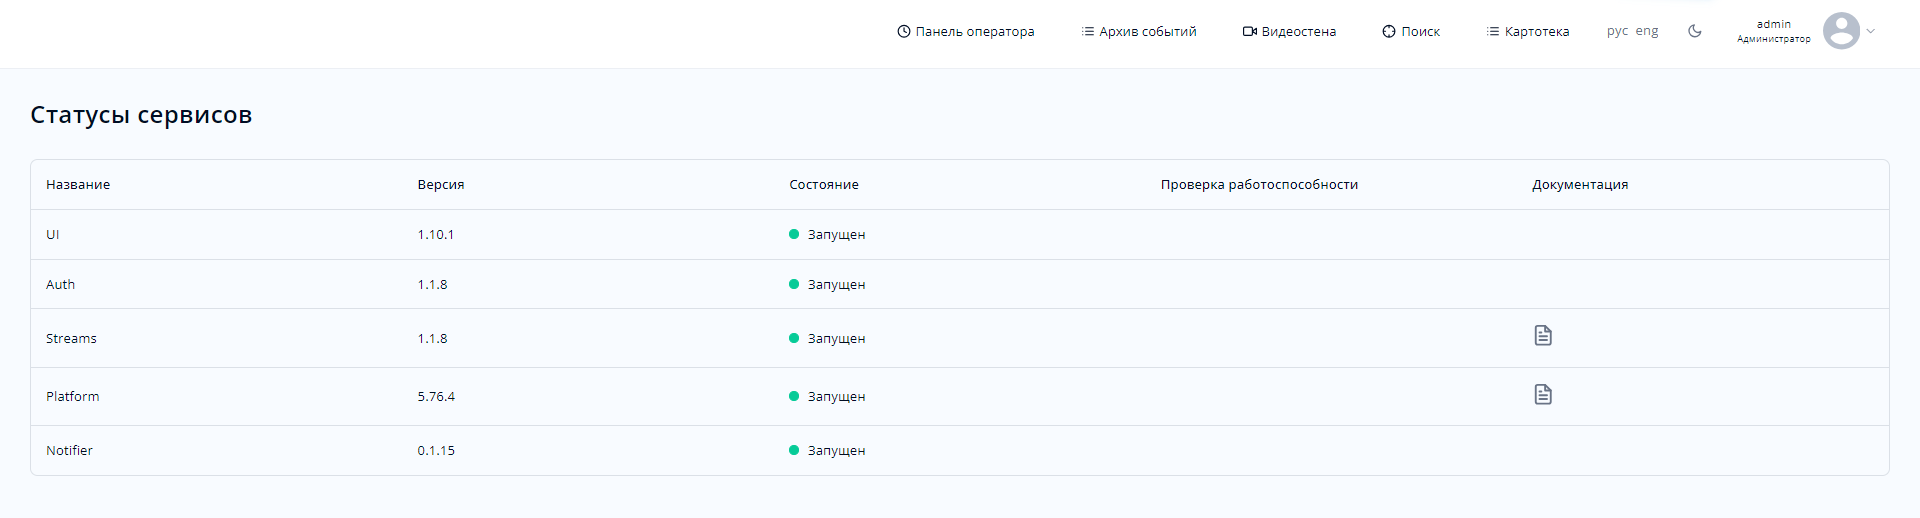1920x518 pixels.
Task: Switch language to eng
Action: (x=1647, y=32)
